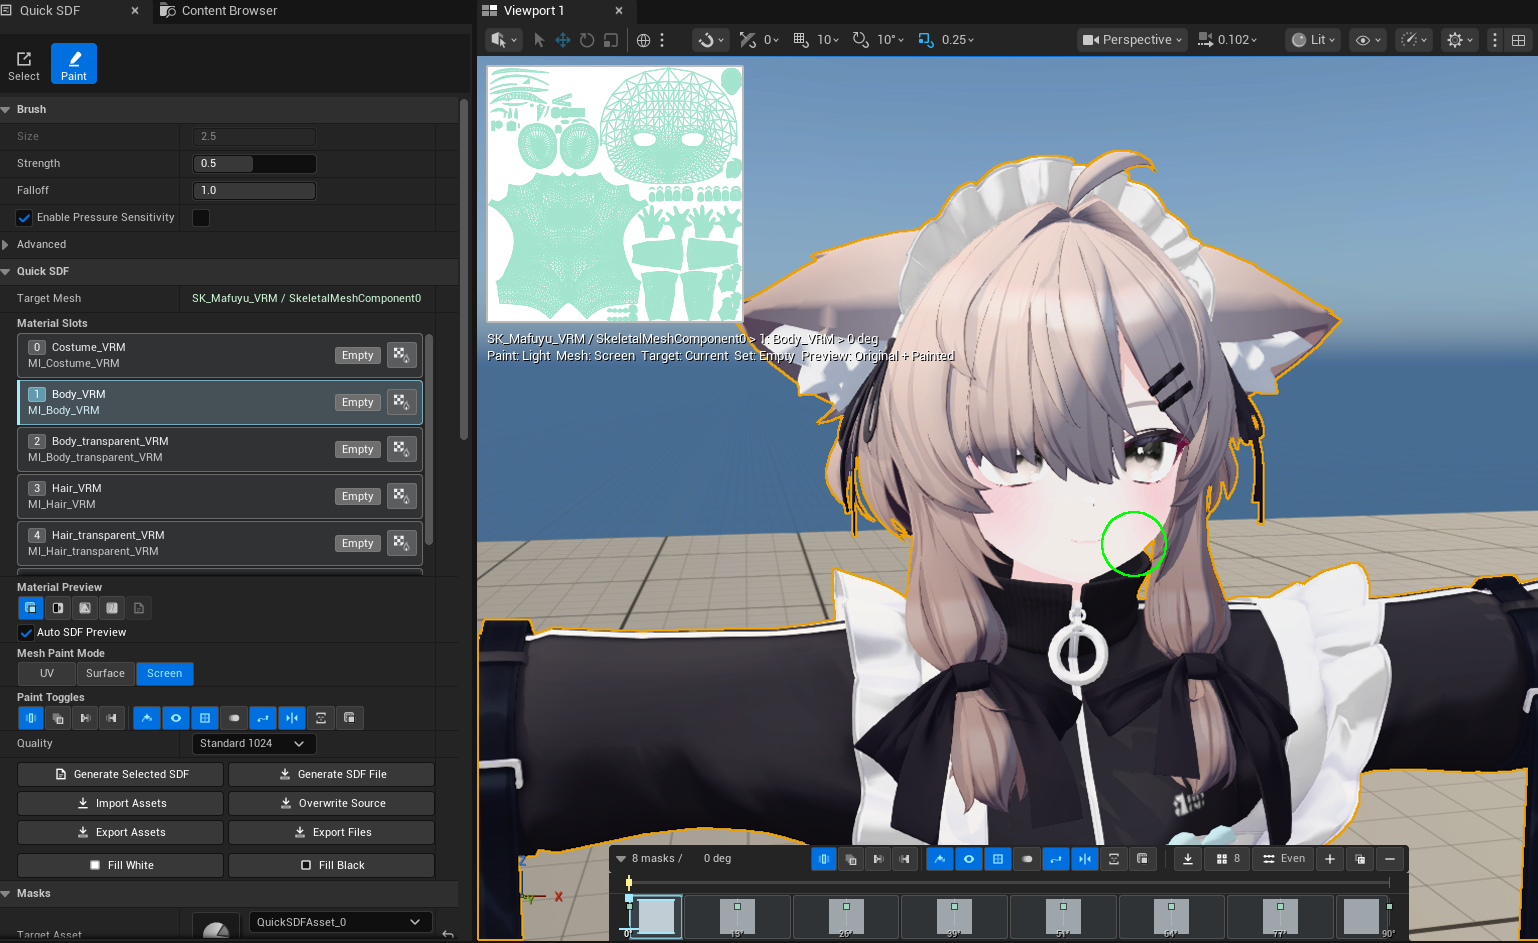Click Fill Black button
The width and height of the screenshot is (1538, 943).
(332, 865)
